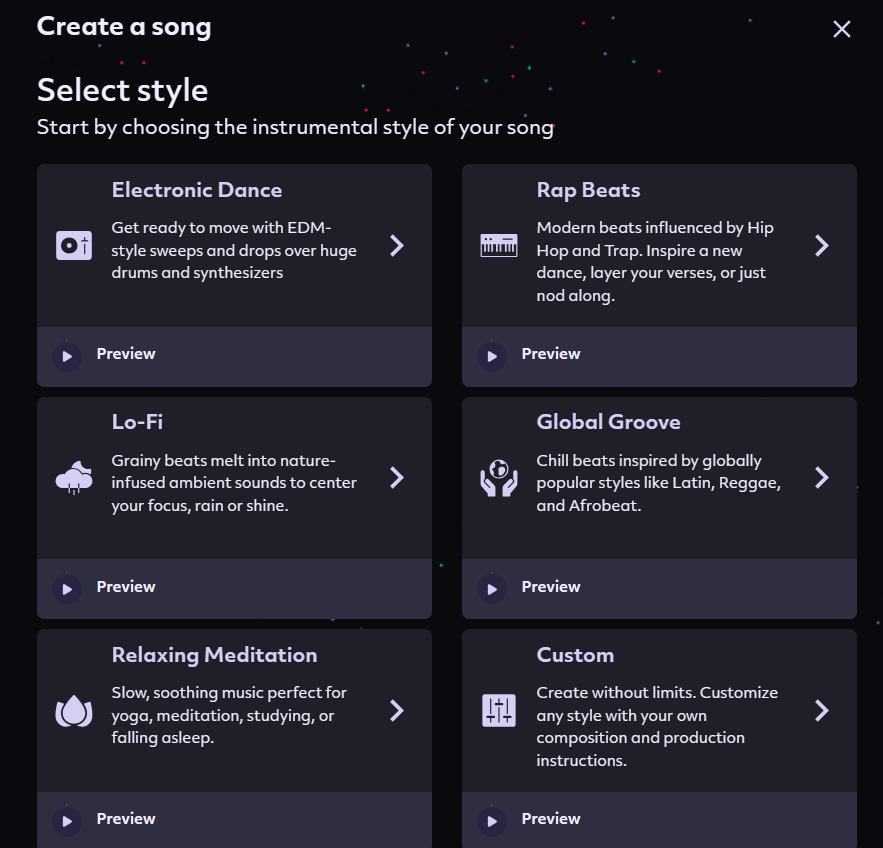Screen dimensions: 883x848
Task: Select the Custom style title
Action: pos(575,655)
